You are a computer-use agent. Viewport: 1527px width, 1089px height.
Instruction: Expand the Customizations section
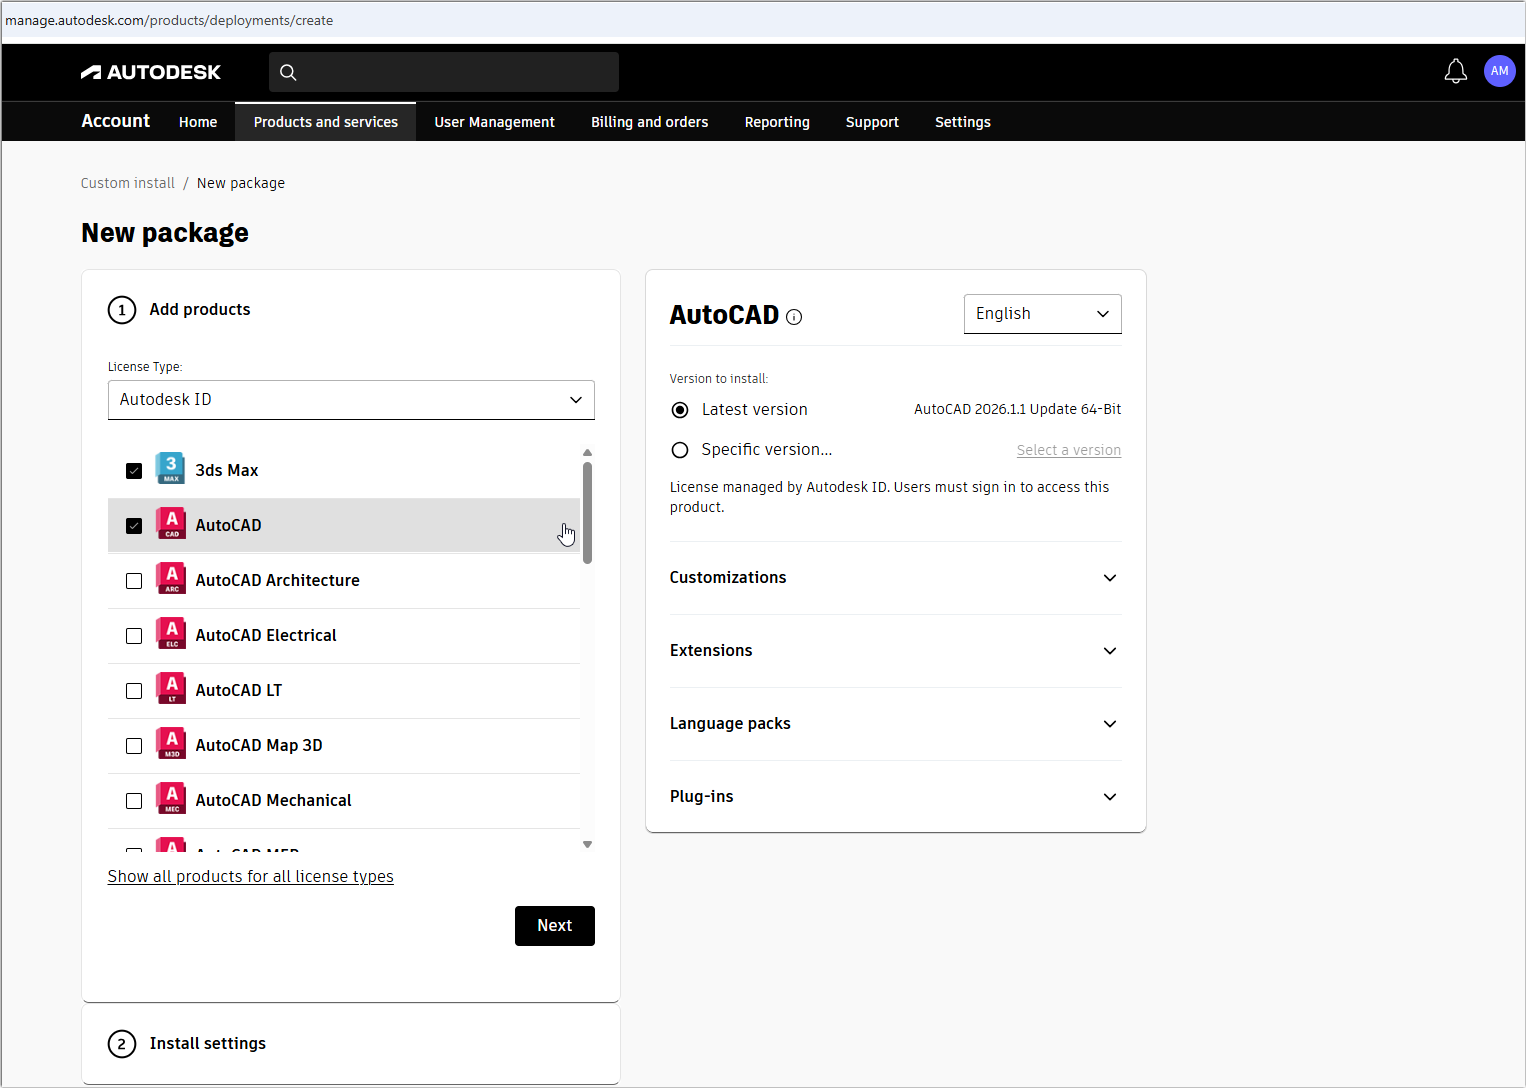point(1109,578)
